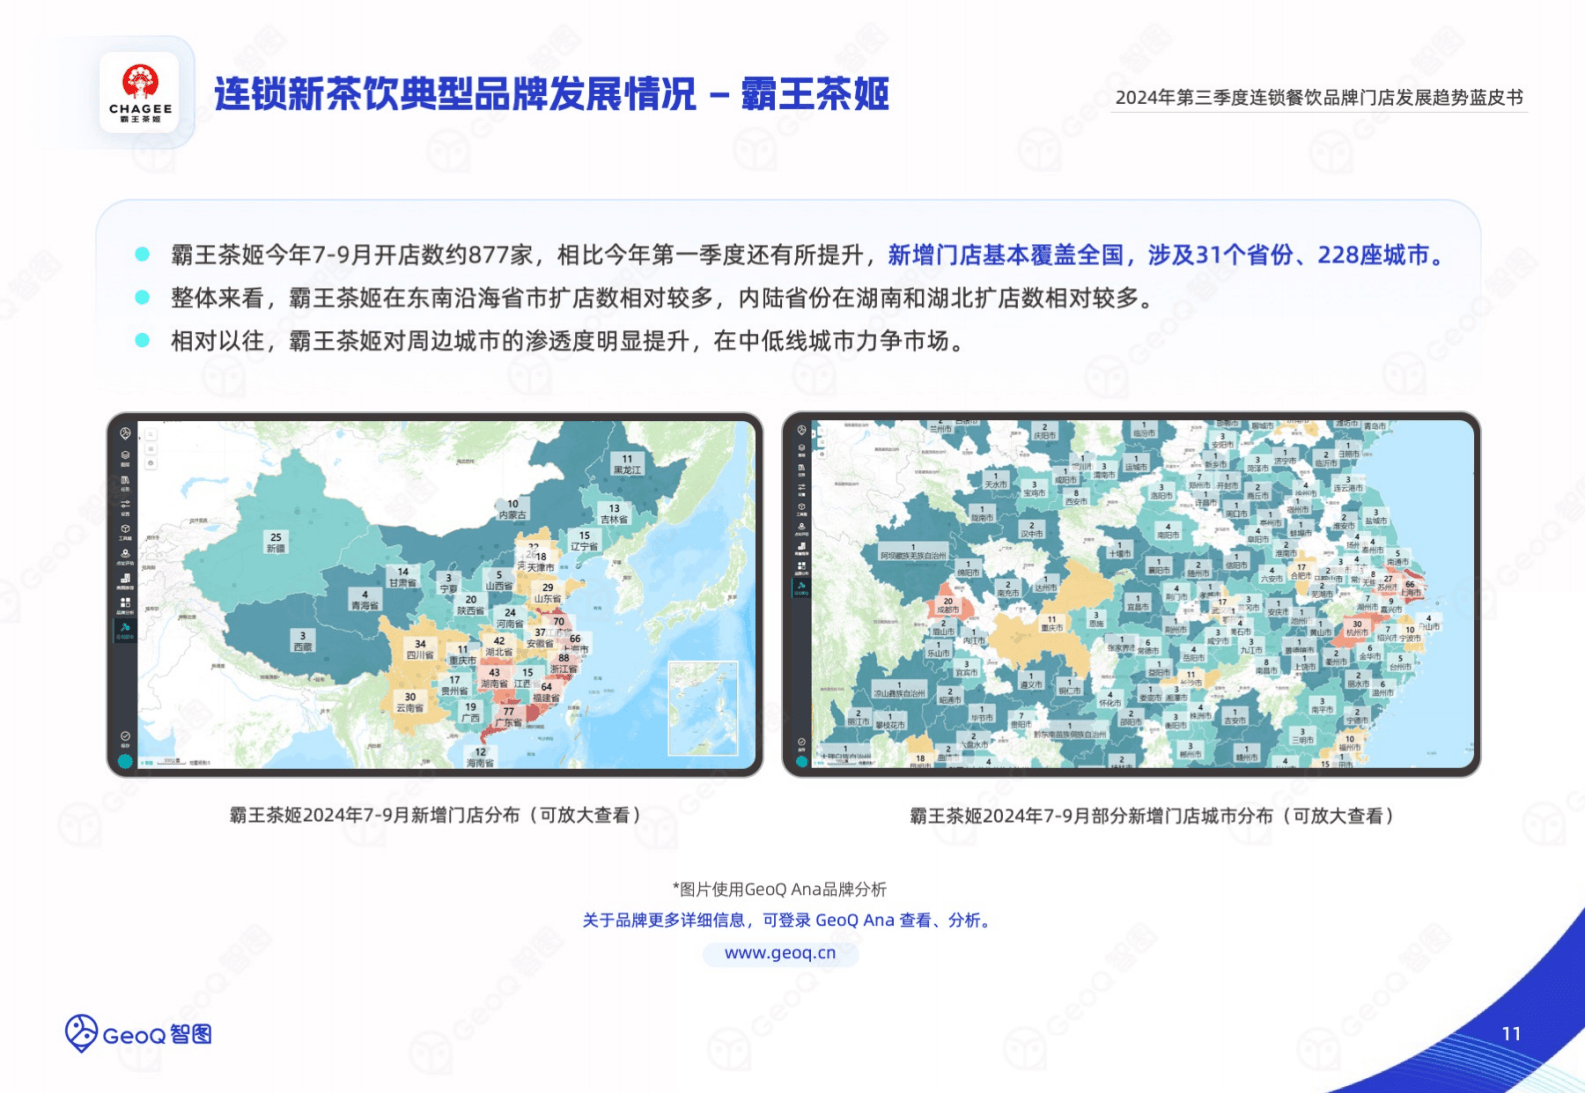Click 保存 save icon in left map sidebar

(125, 738)
